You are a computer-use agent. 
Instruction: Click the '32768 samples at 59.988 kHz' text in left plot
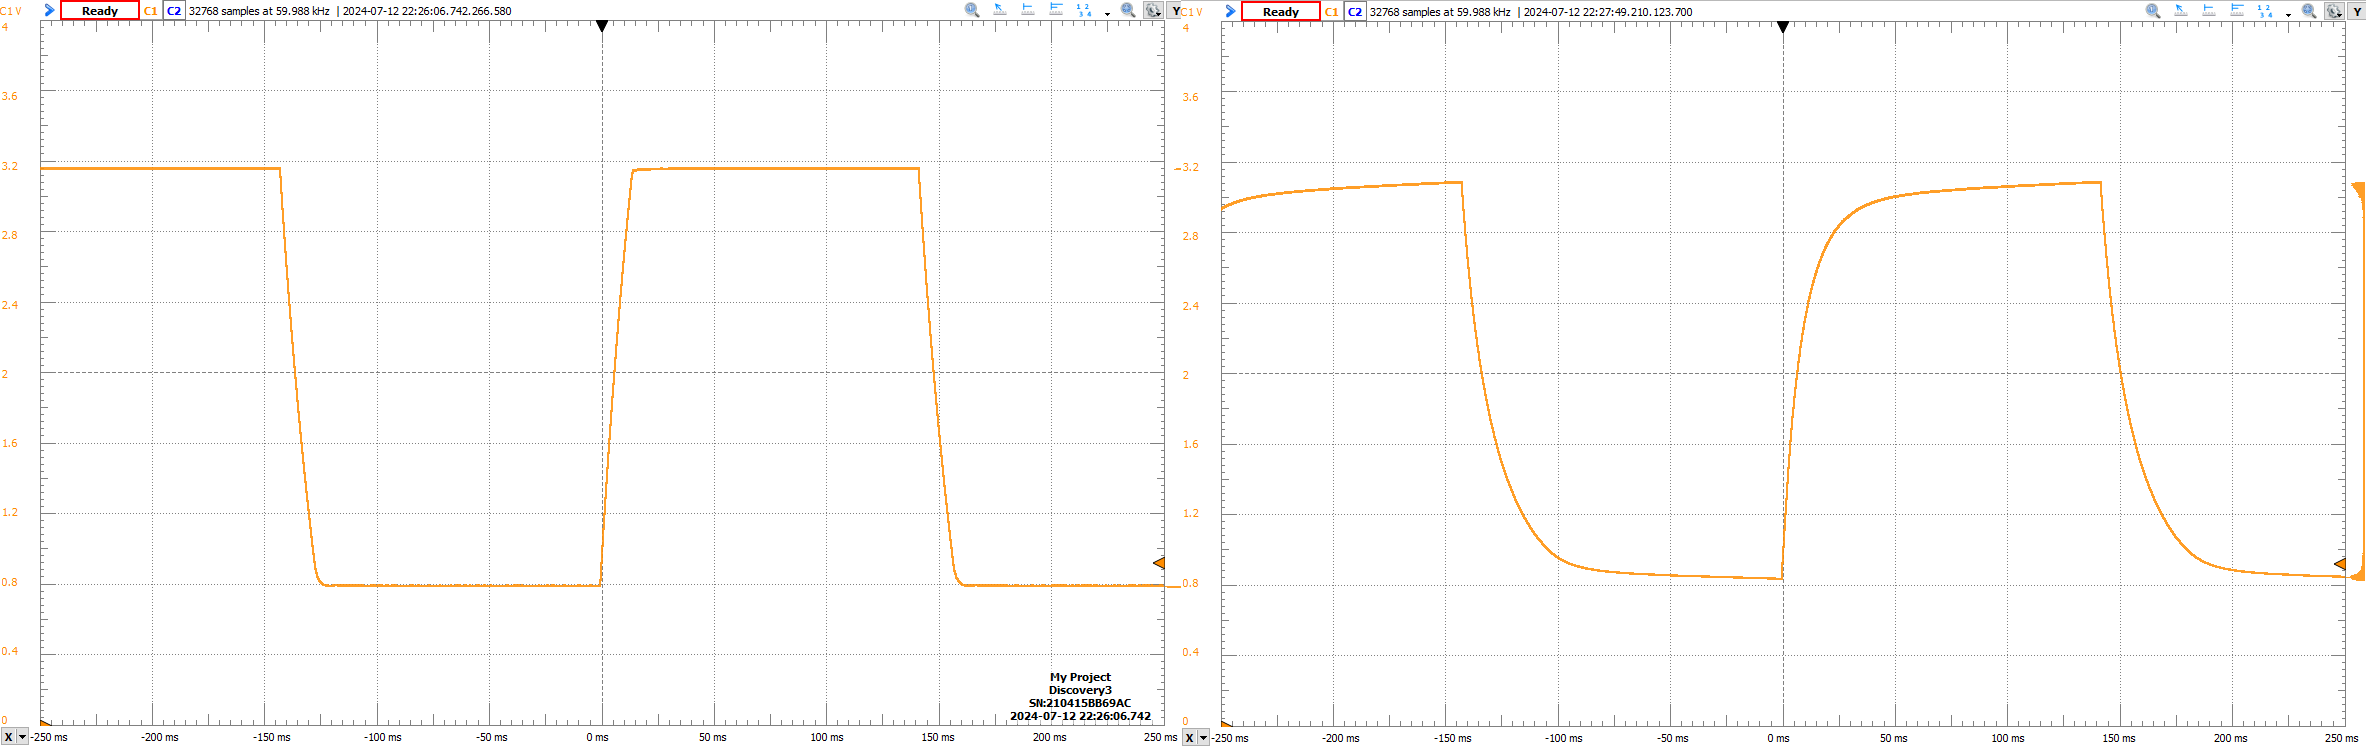259,11
